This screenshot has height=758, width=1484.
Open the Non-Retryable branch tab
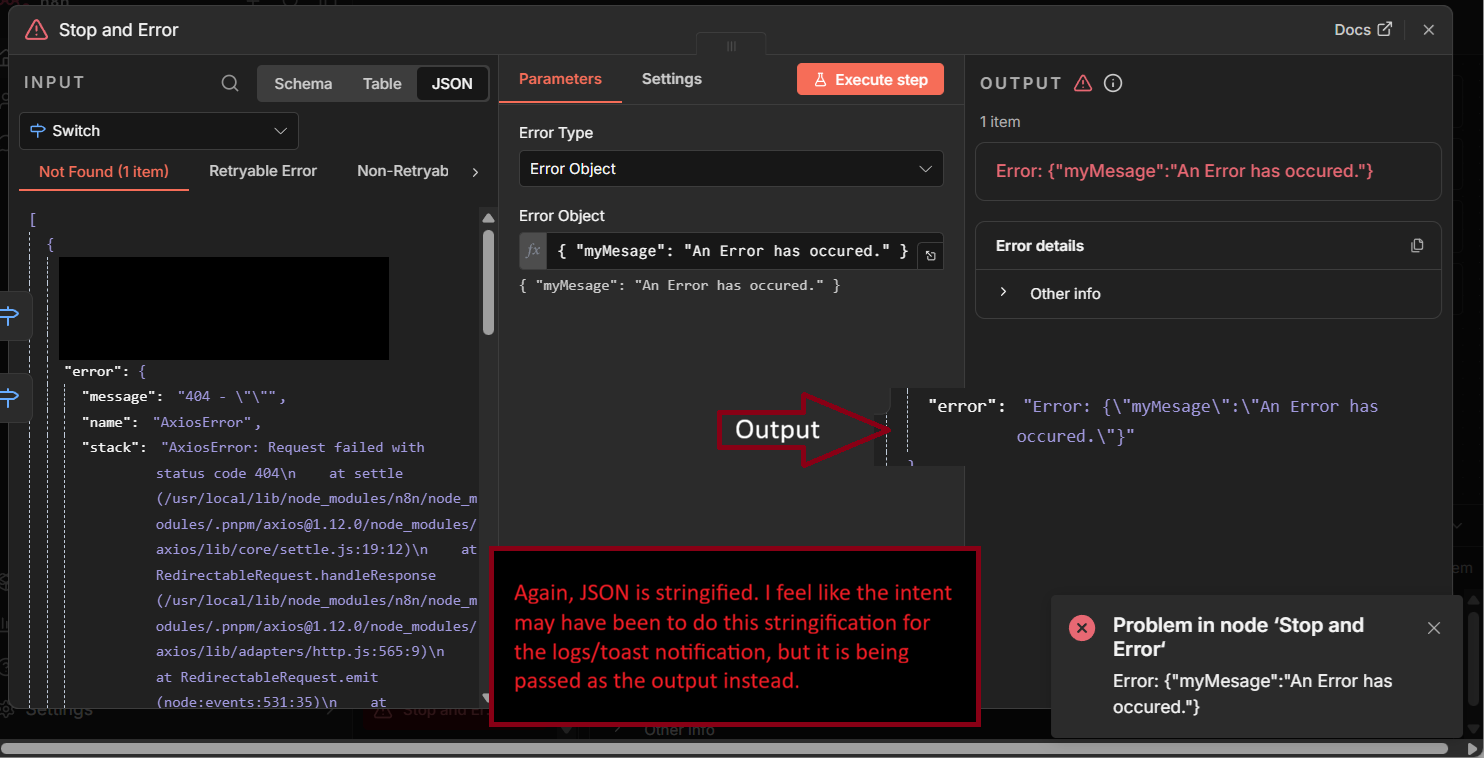click(403, 171)
